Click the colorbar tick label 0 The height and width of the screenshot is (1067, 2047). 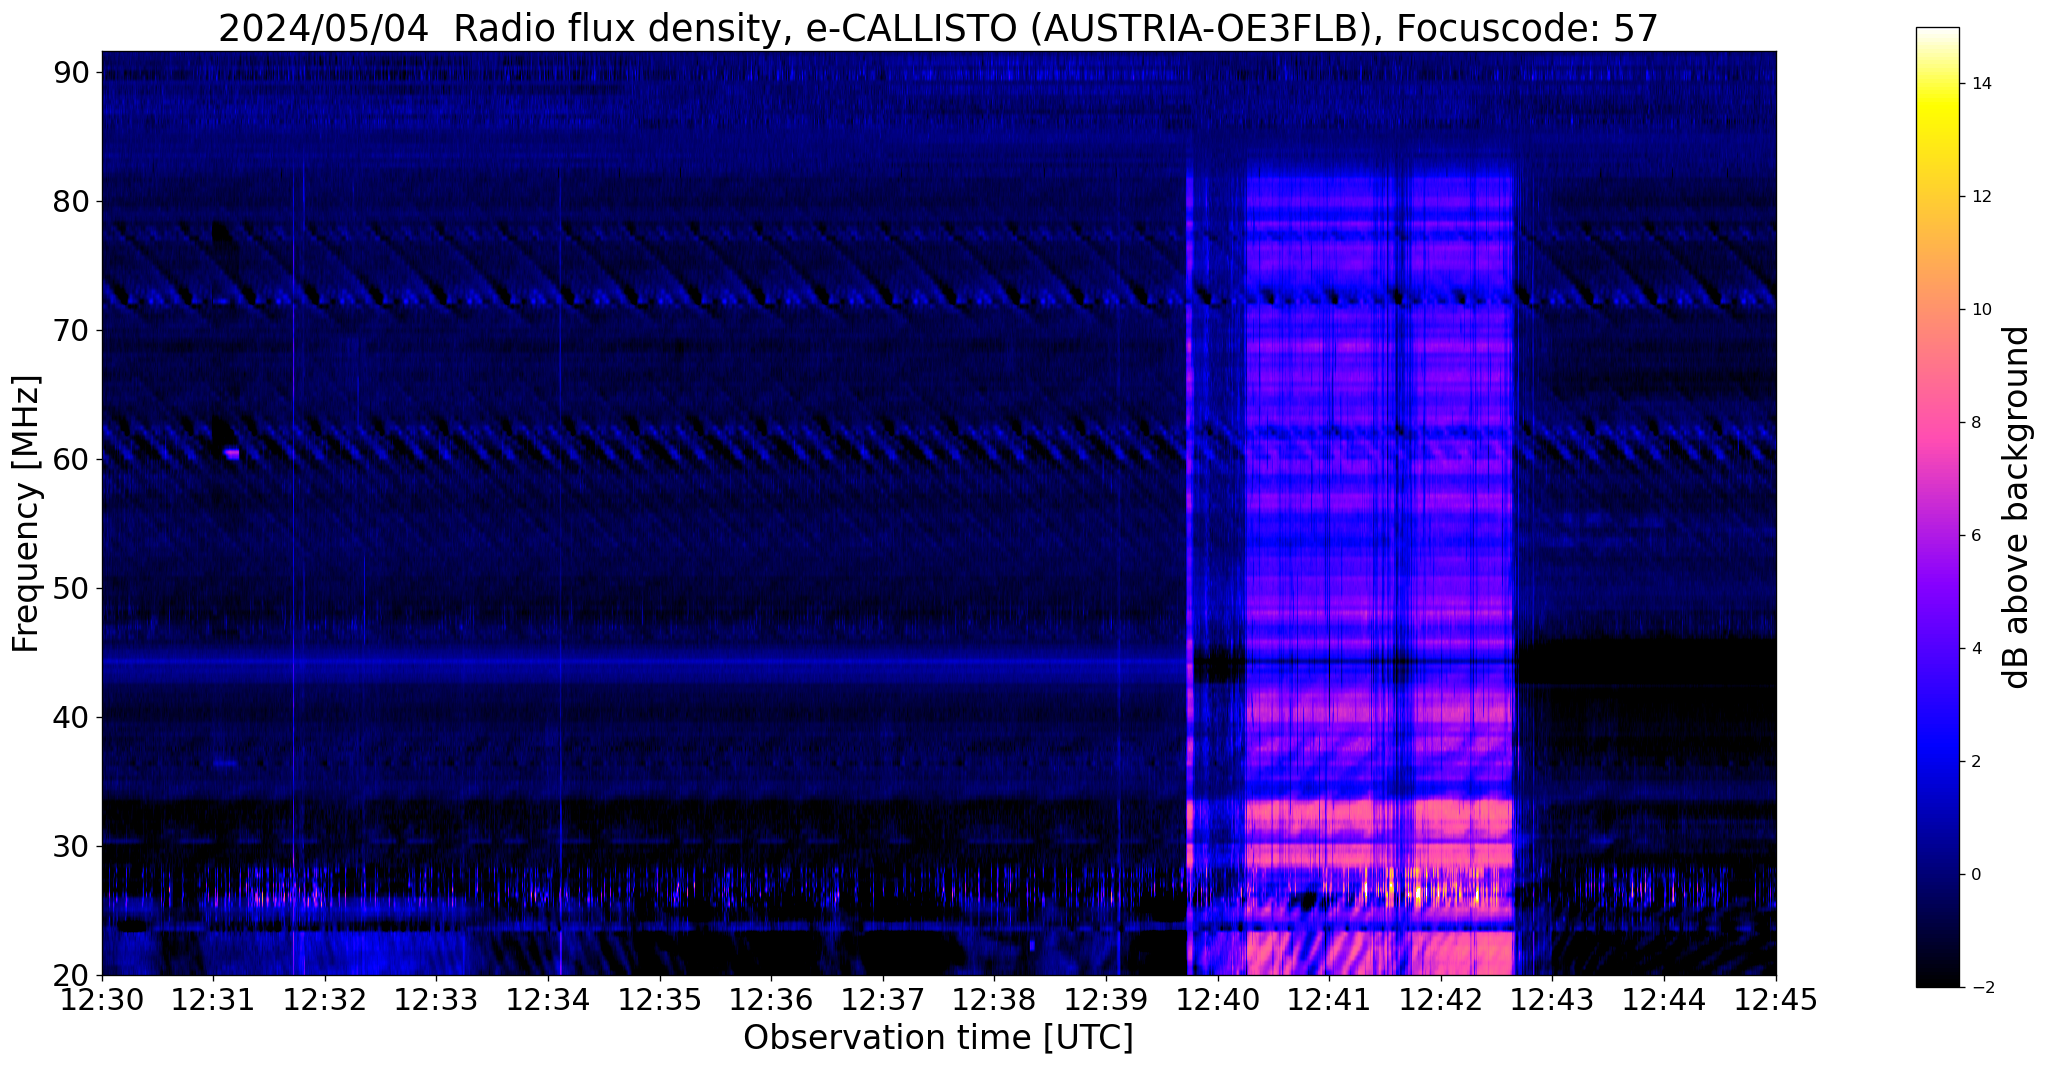click(x=1975, y=875)
